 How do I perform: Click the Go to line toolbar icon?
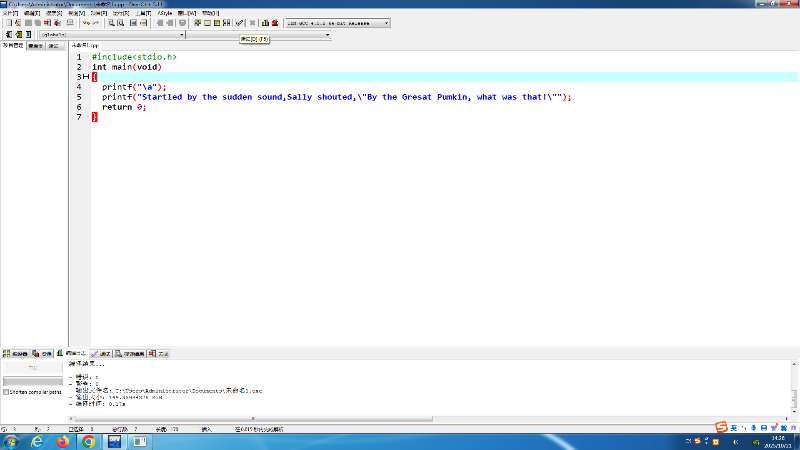click(x=143, y=23)
